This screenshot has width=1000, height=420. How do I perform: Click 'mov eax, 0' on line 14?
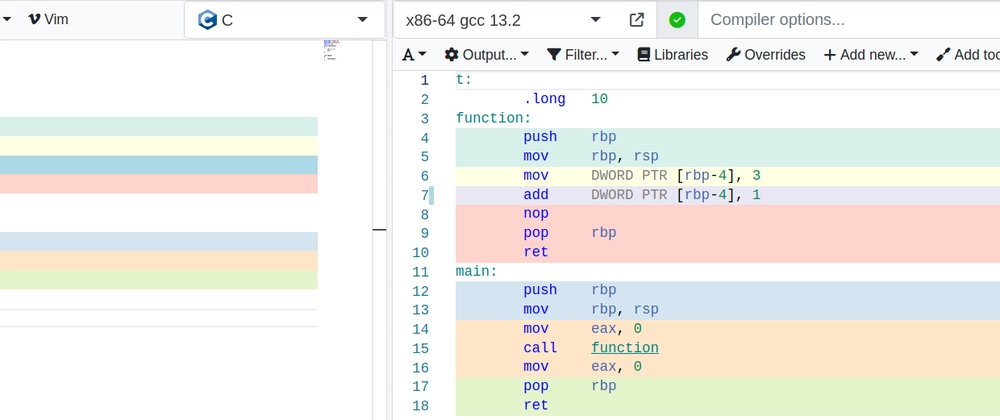click(582, 328)
